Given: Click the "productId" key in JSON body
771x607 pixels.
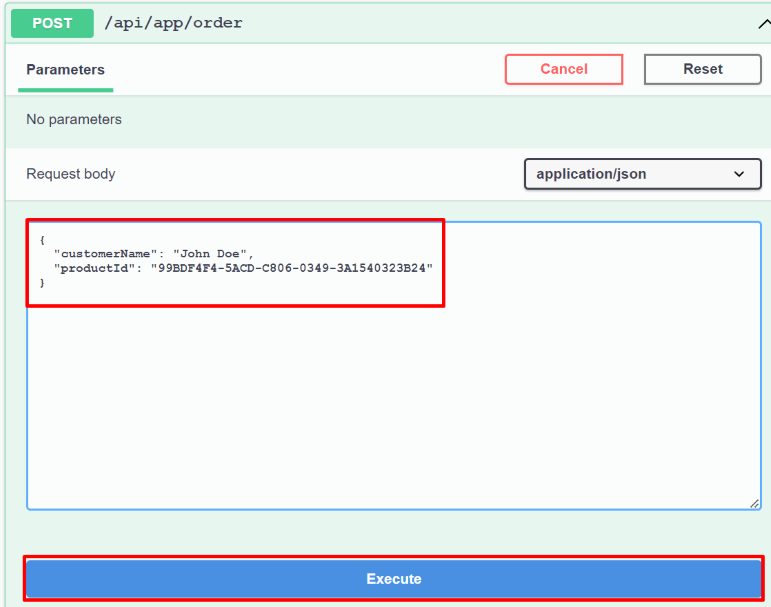Looking at the screenshot, I should pyautogui.click(x=95, y=269).
